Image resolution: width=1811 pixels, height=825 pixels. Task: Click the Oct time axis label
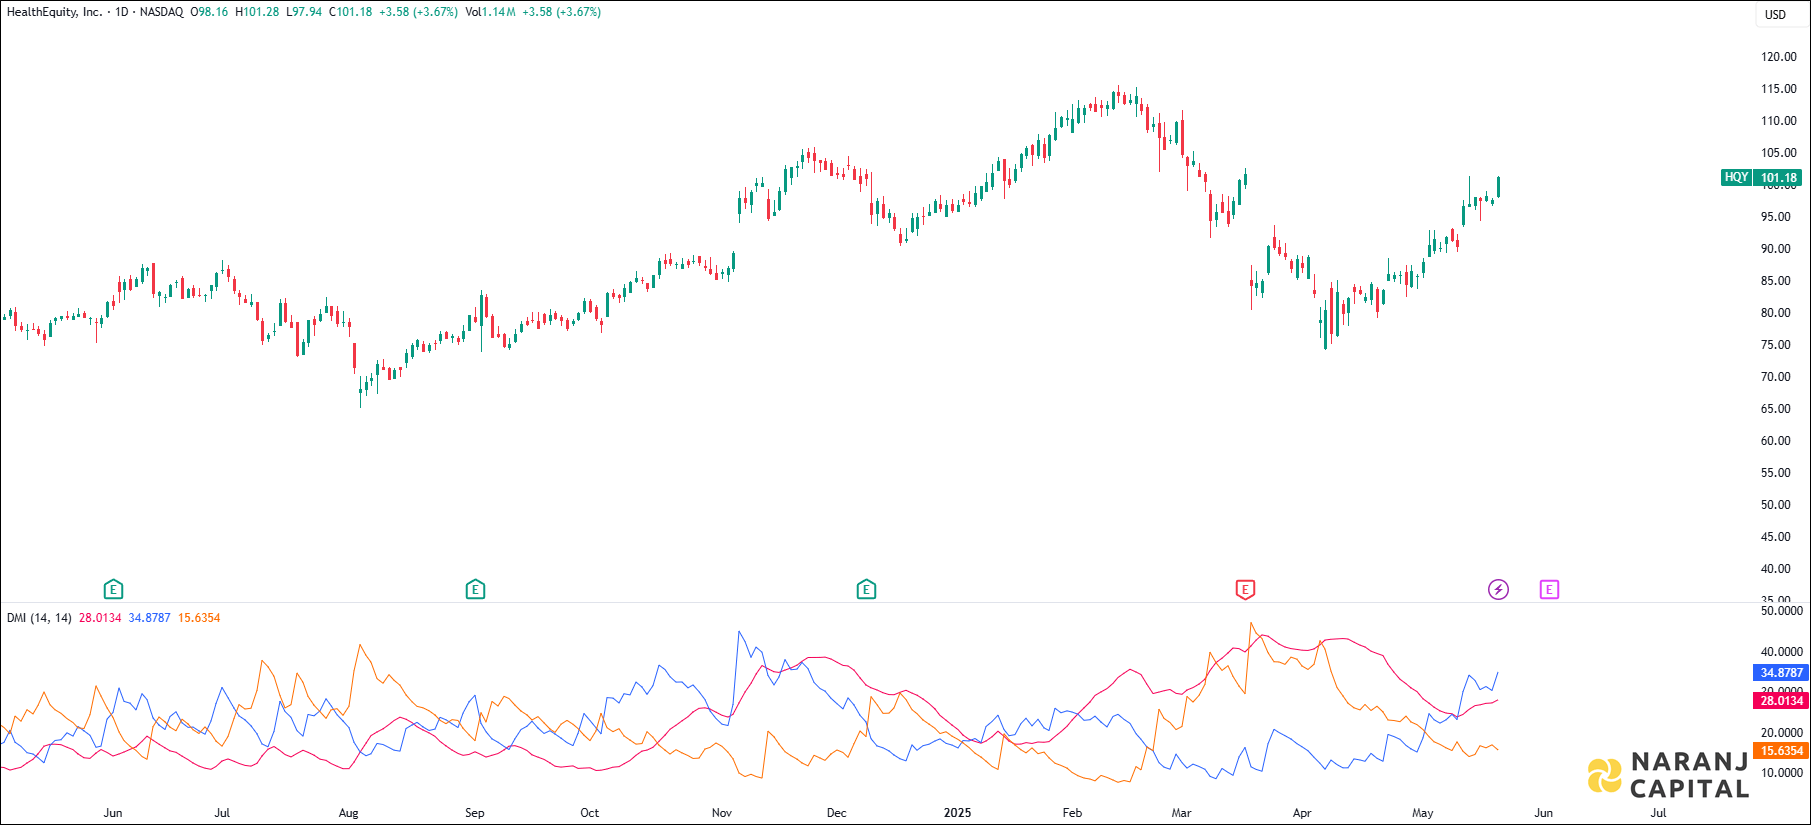[590, 813]
